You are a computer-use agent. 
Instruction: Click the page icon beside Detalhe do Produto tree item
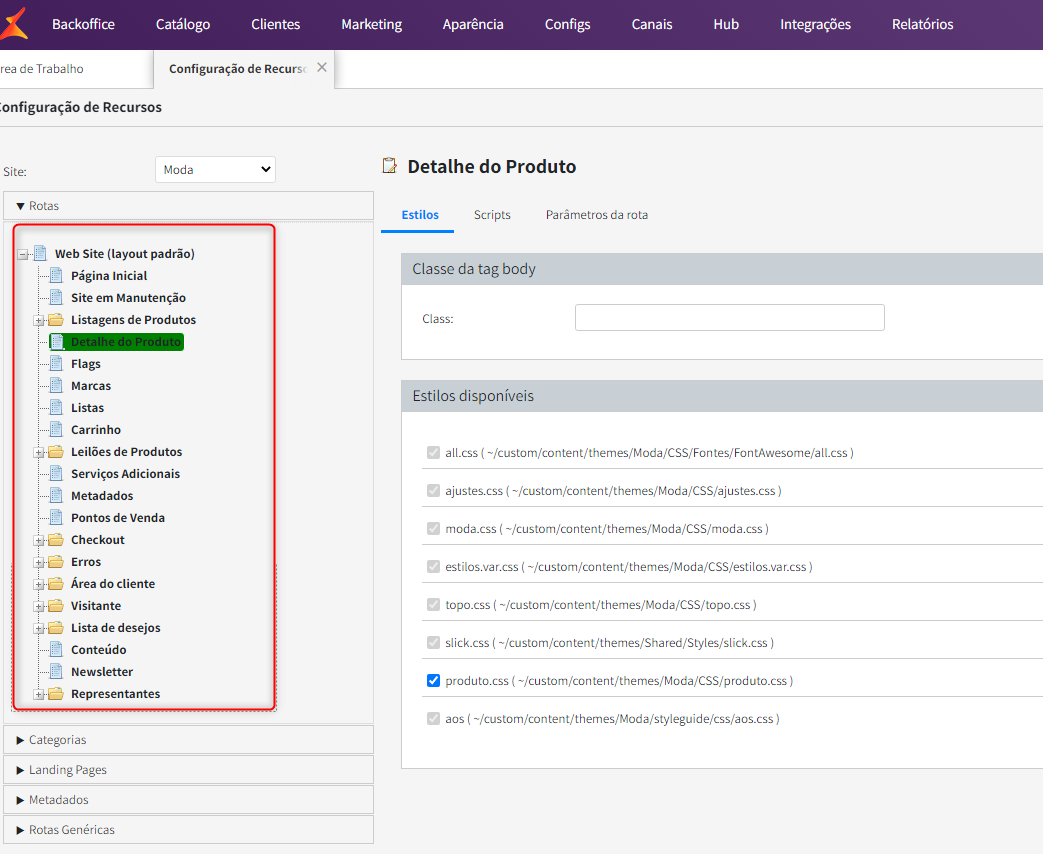tap(58, 342)
